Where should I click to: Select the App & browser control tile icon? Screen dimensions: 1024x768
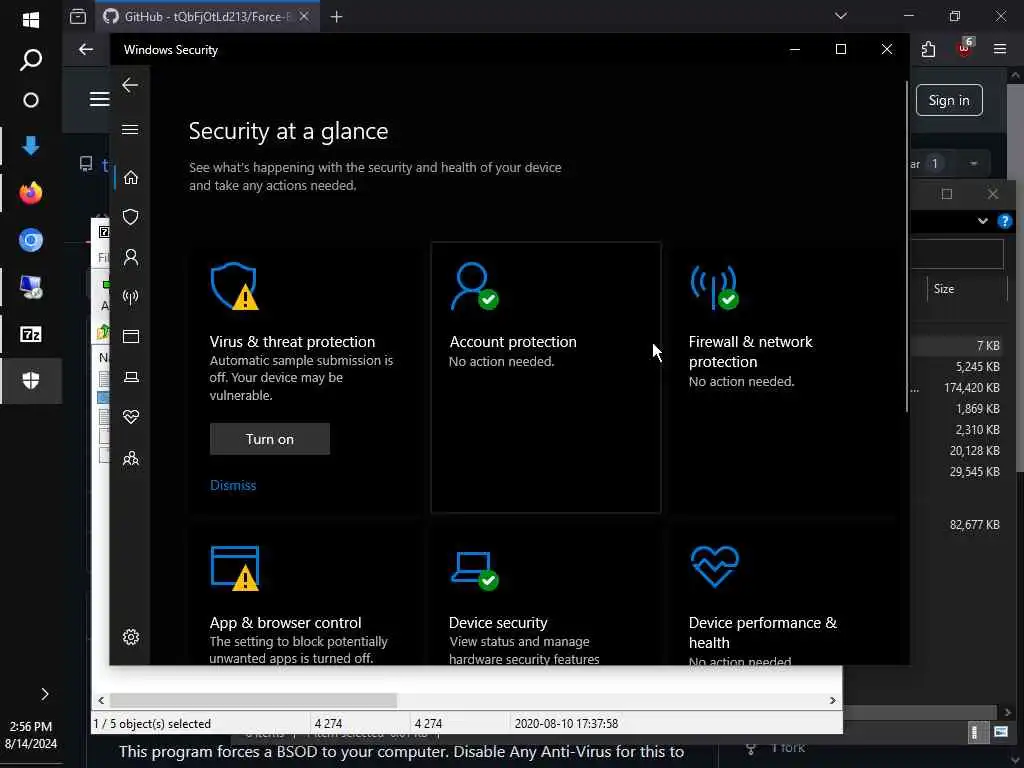(234, 568)
